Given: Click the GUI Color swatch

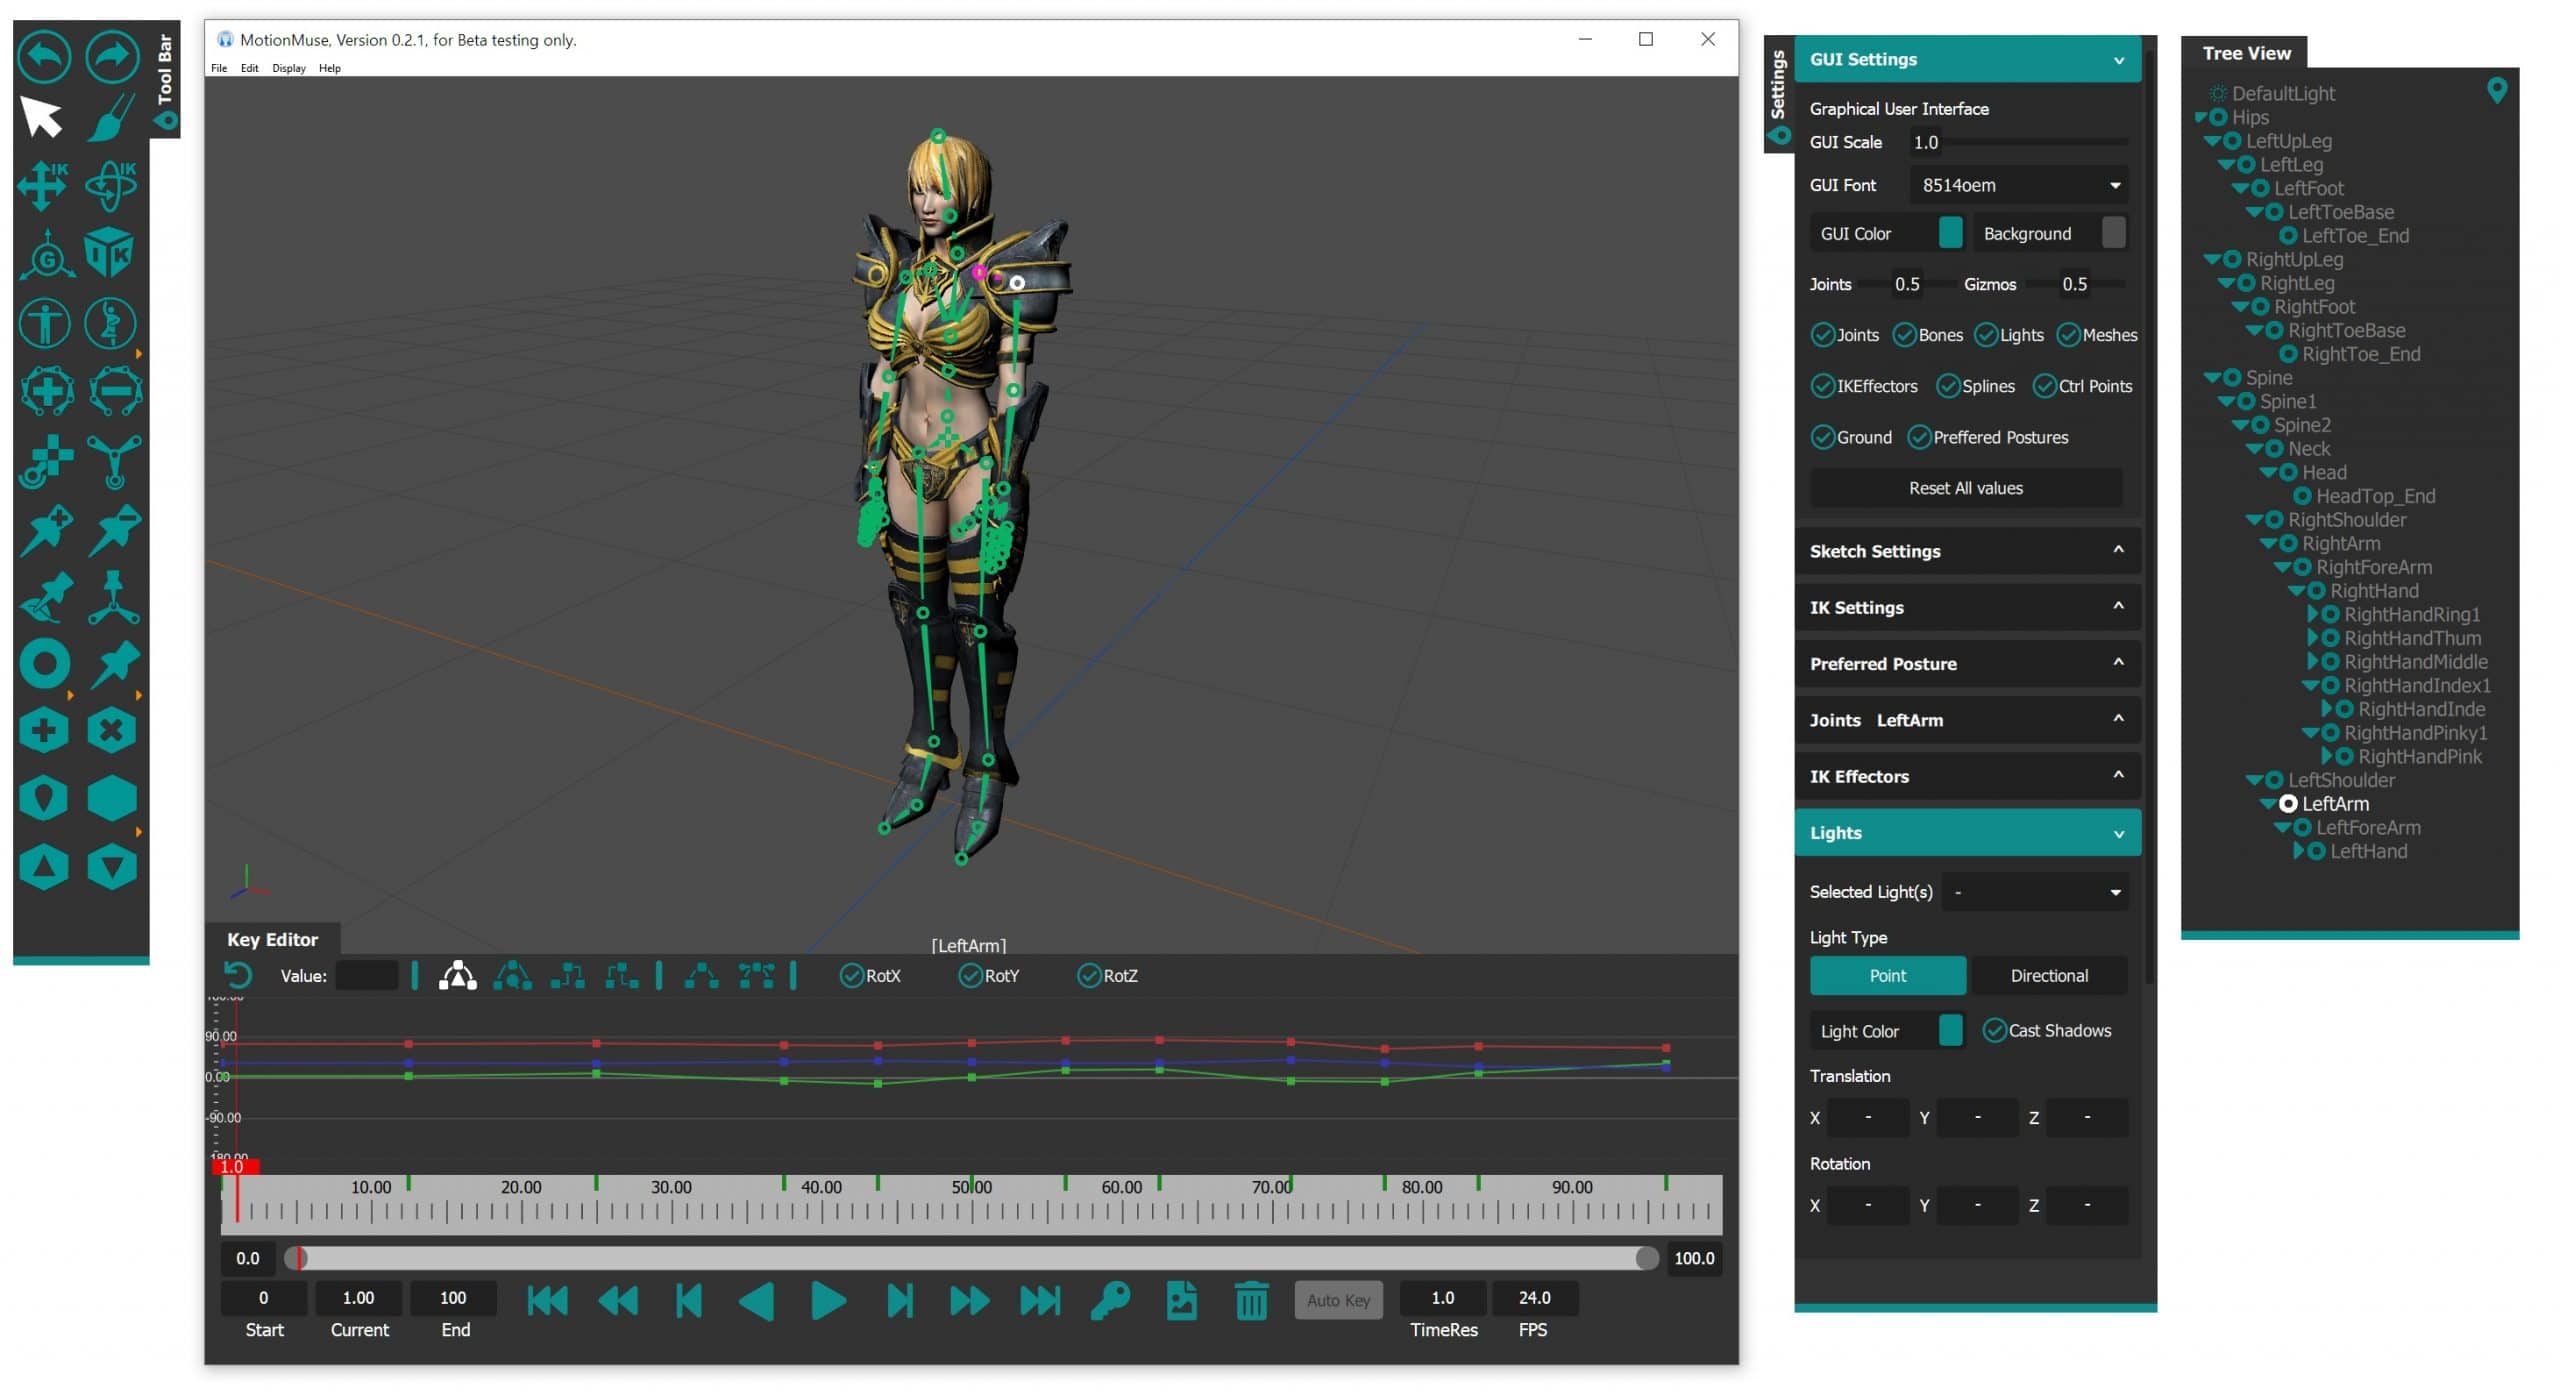Looking at the screenshot, I should pyautogui.click(x=1950, y=233).
